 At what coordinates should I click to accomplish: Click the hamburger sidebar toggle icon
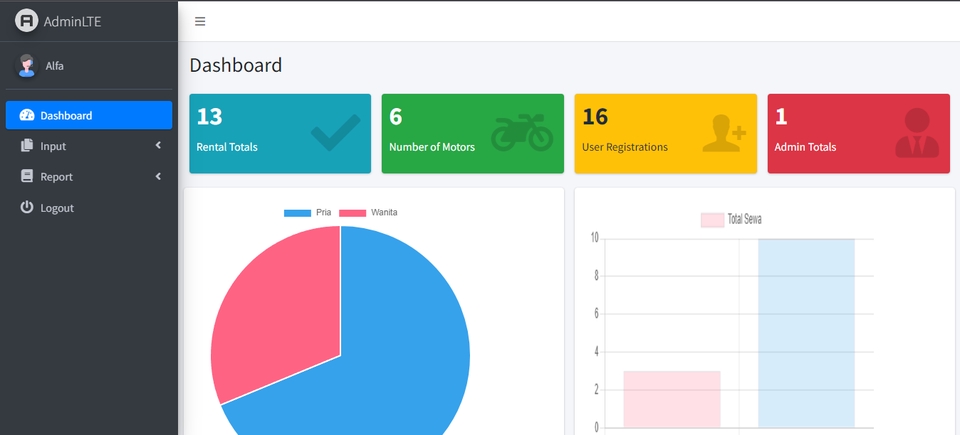point(200,21)
